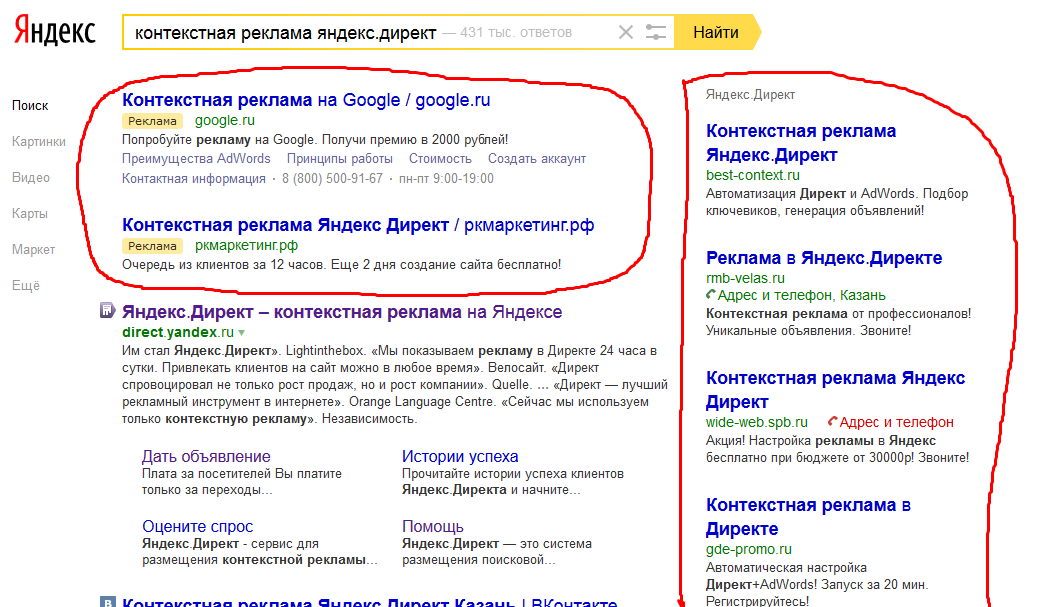The height and width of the screenshot is (607, 1046).
Task: Click the wide-web.spb.ru URL
Action: [756, 422]
